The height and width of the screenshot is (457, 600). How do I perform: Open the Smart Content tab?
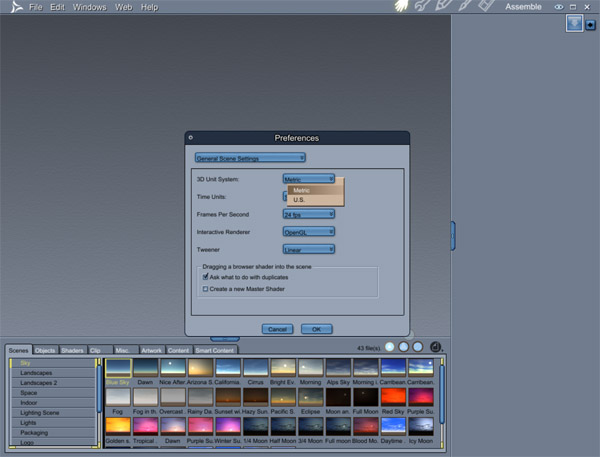pyautogui.click(x=215, y=350)
